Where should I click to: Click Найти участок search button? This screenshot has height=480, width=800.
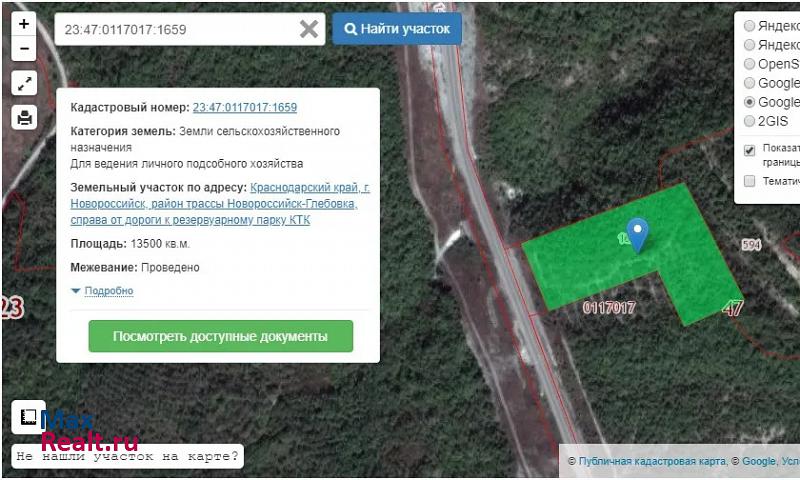tap(397, 29)
